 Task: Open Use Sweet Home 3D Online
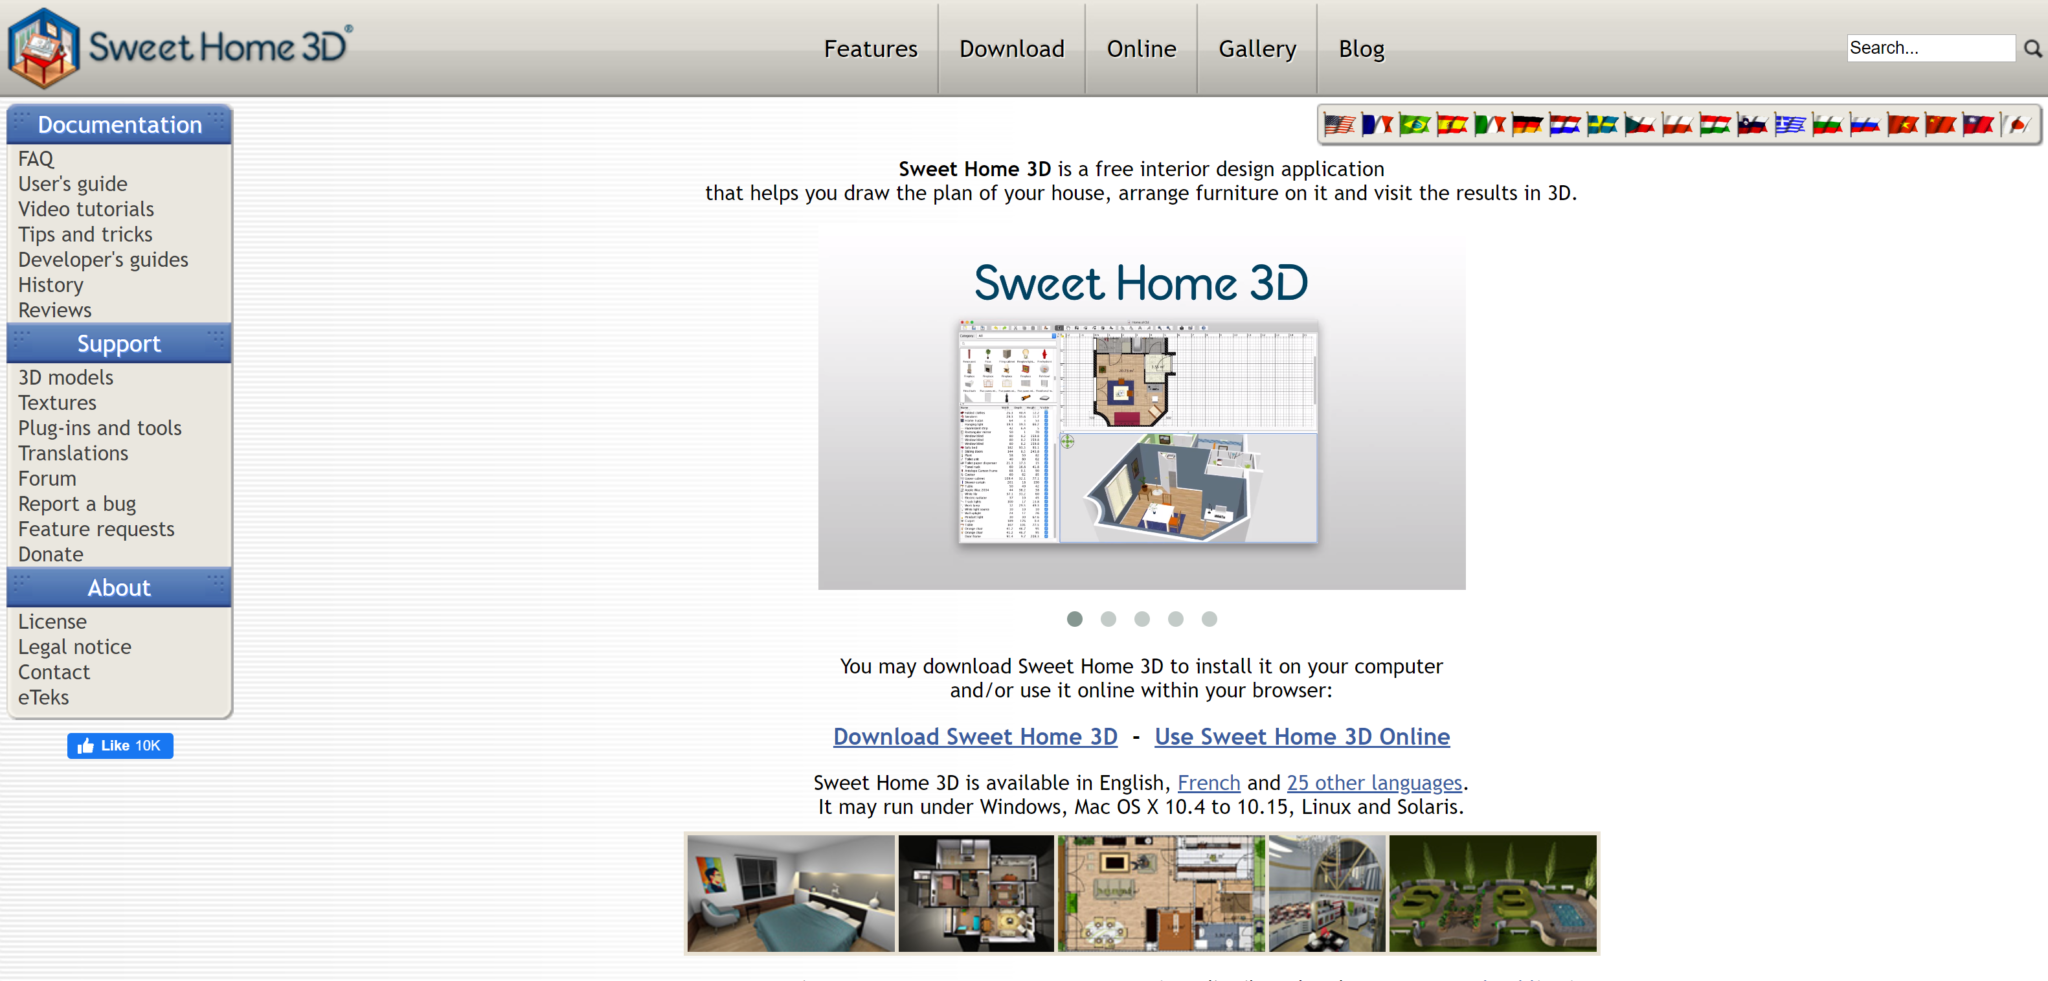click(1302, 736)
